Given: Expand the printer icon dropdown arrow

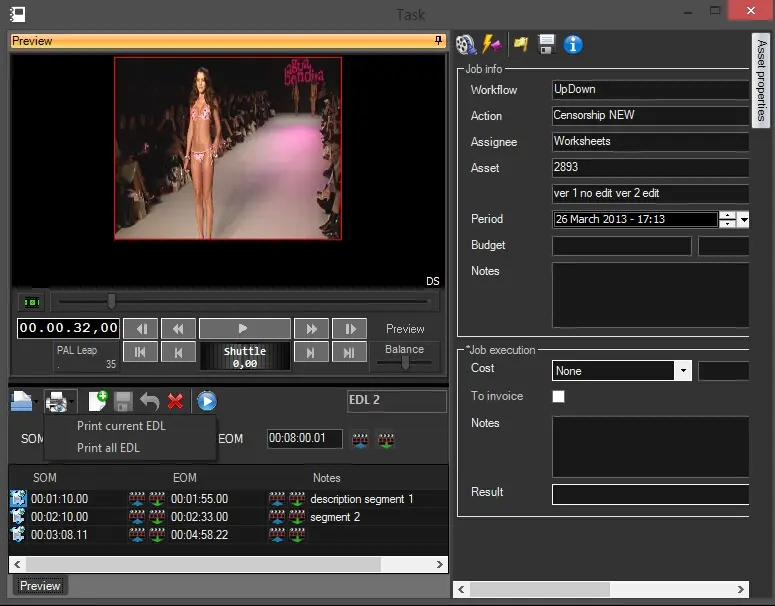Looking at the screenshot, I should pos(72,402).
